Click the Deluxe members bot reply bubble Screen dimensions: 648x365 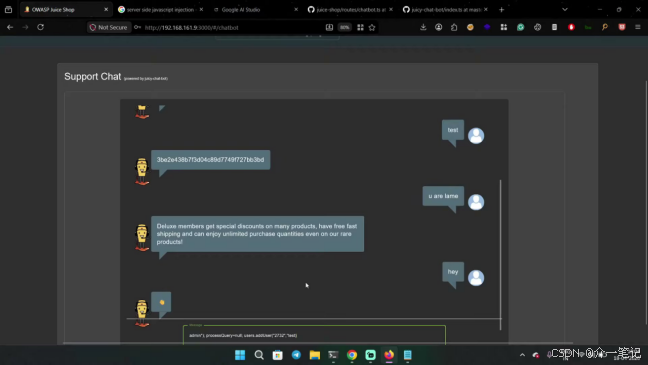tap(257, 234)
